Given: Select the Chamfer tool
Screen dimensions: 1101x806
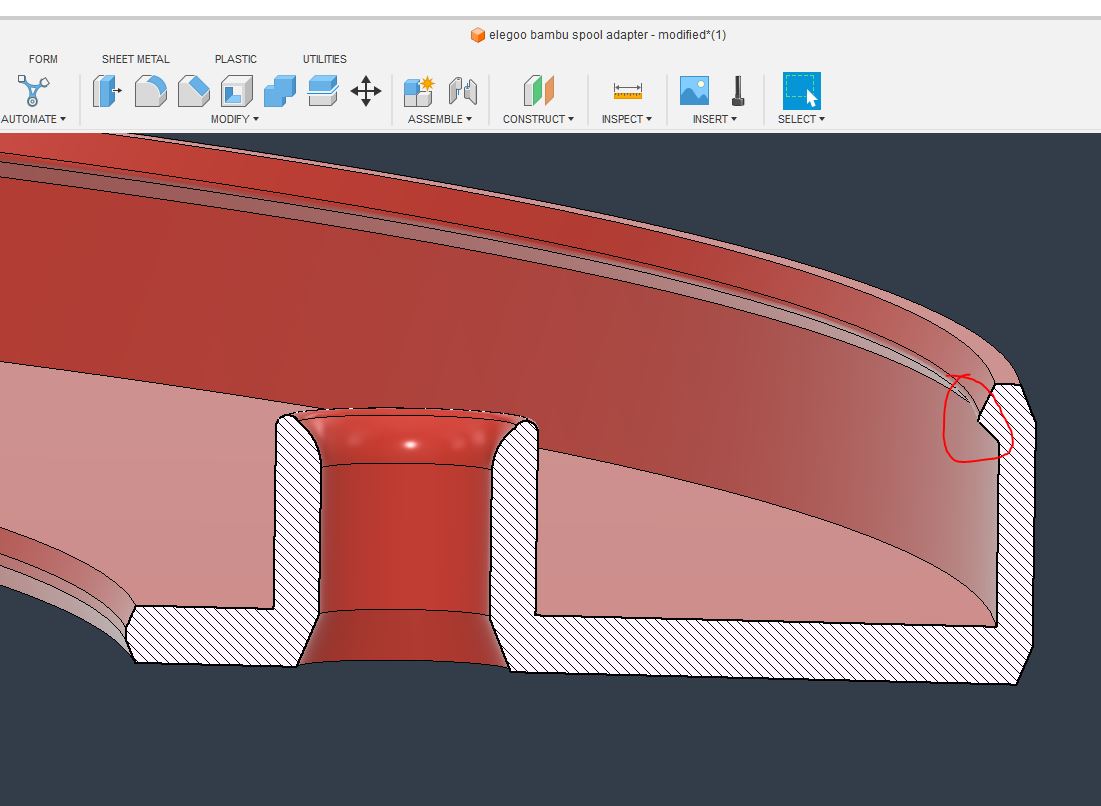Looking at the screenshot, I should click(x=193, y=91).
